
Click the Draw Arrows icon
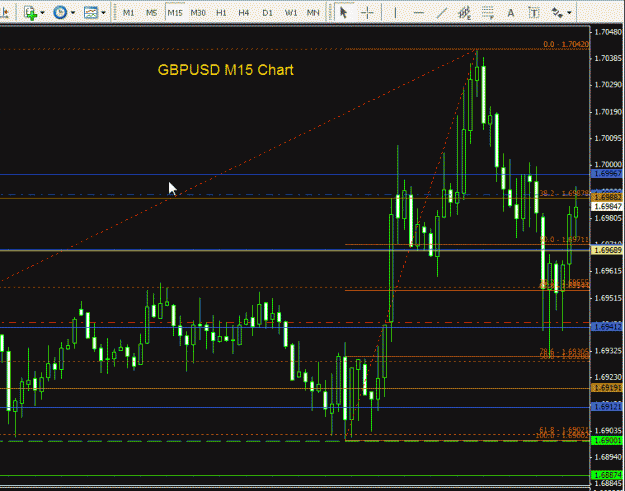[557, 13]
